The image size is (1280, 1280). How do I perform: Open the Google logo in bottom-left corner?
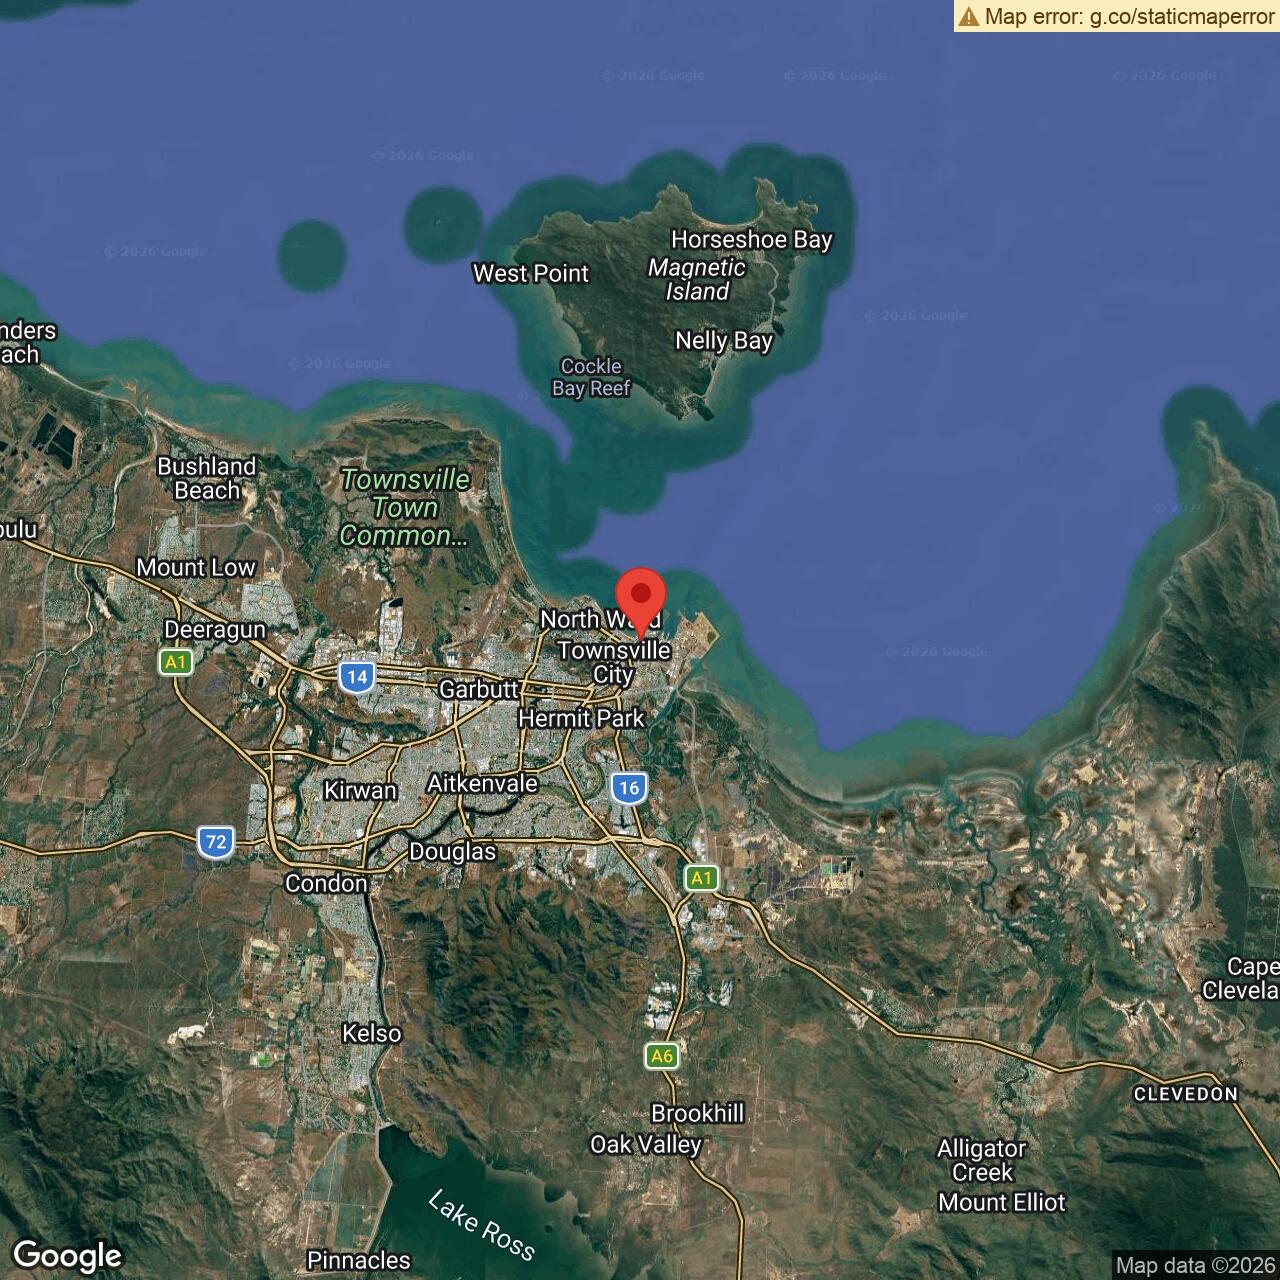[67, 1255]
